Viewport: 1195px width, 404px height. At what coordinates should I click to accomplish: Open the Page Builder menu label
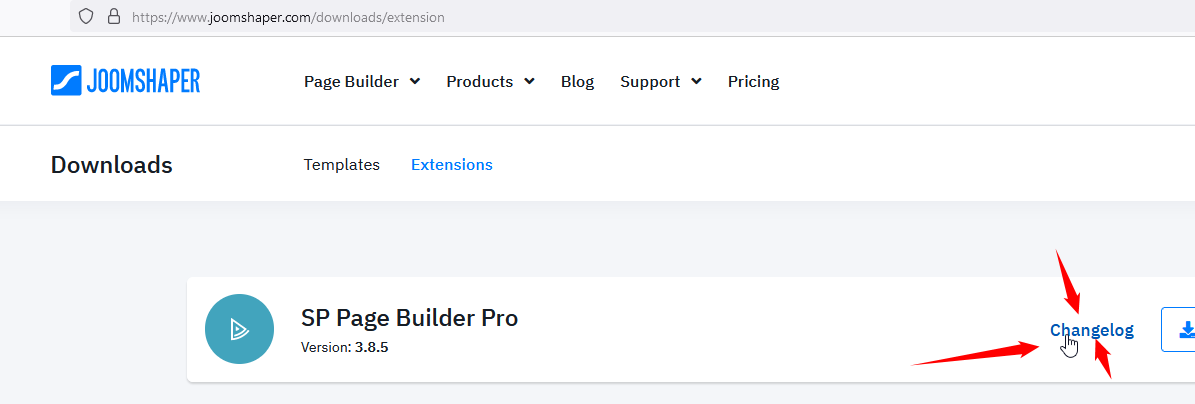(351, 81)
